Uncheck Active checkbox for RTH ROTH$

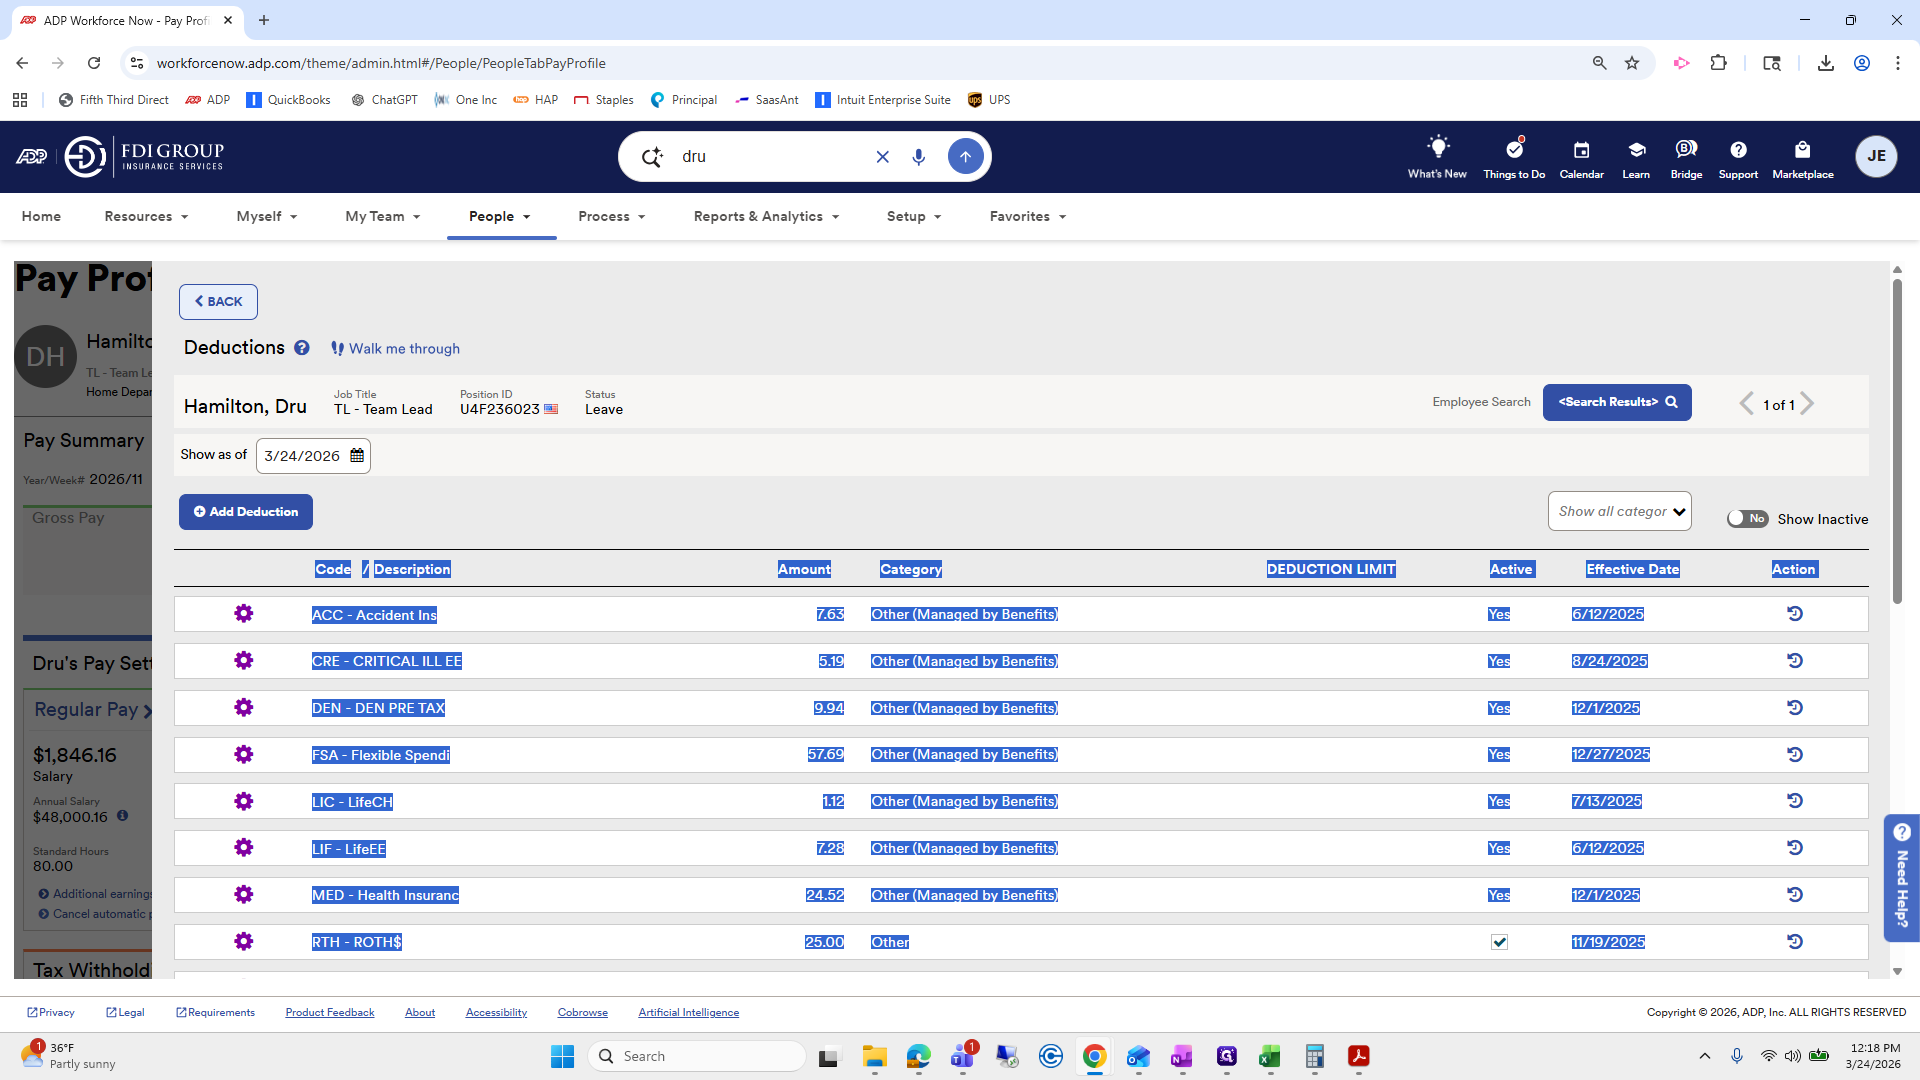(x=1499, y=942)
